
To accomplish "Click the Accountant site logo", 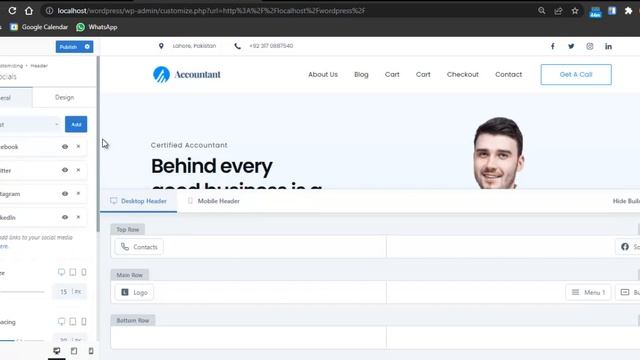I will pyautogui.click(x=187, y=74).
